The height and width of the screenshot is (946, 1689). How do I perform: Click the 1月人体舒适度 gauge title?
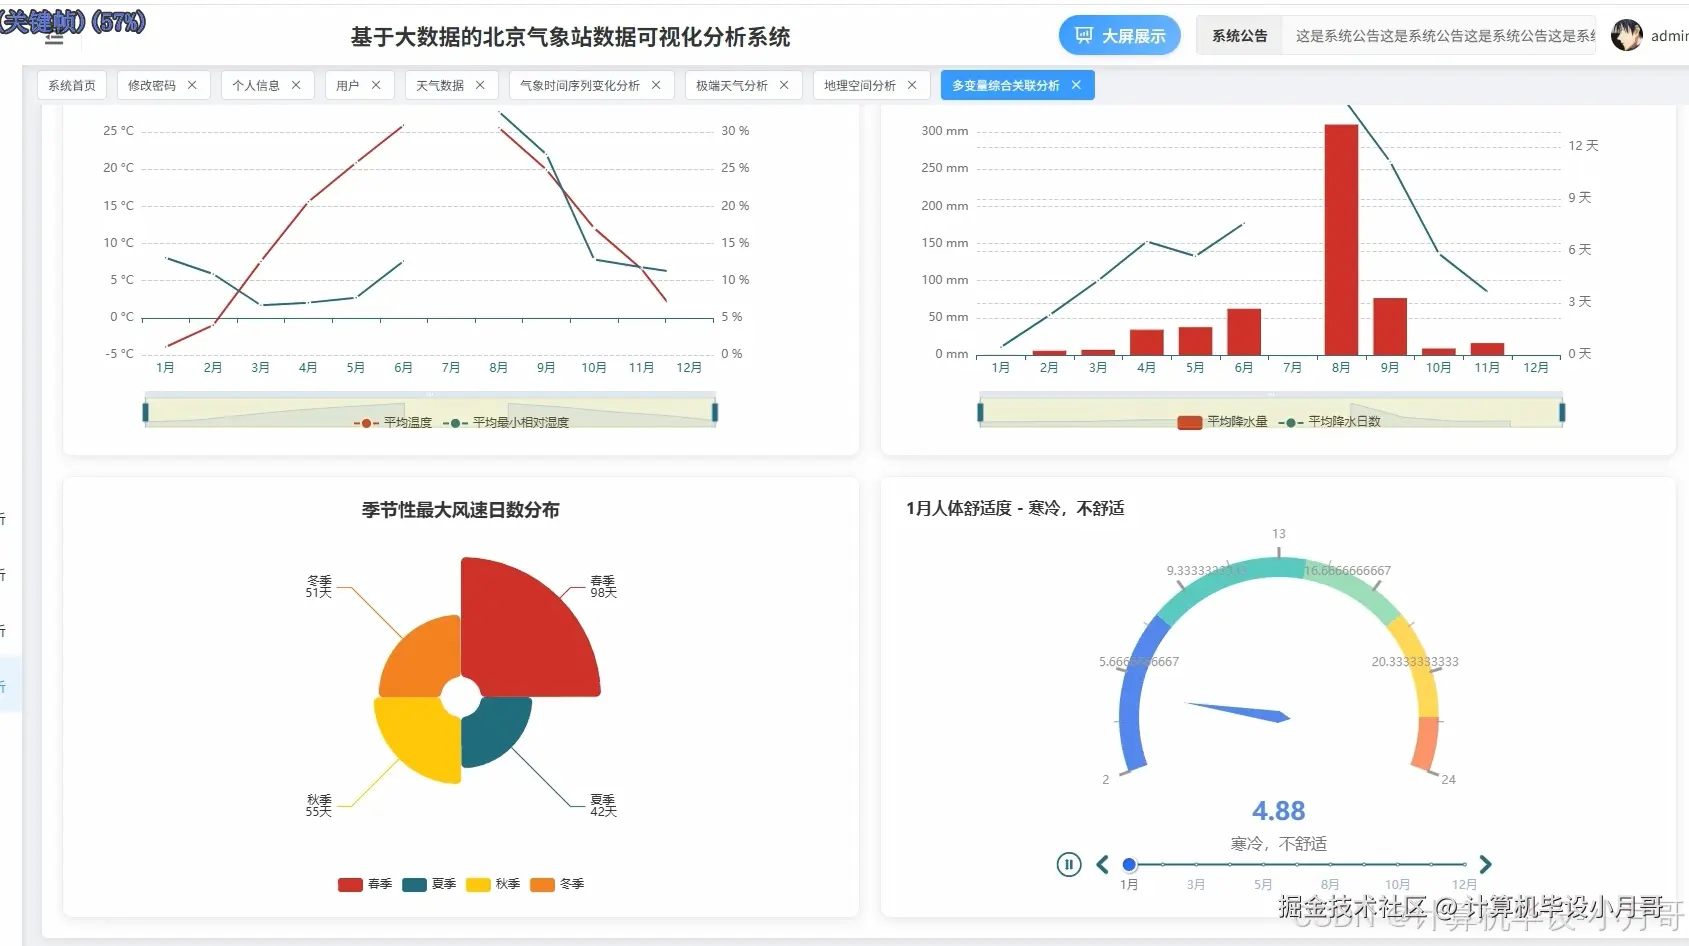1015,508
